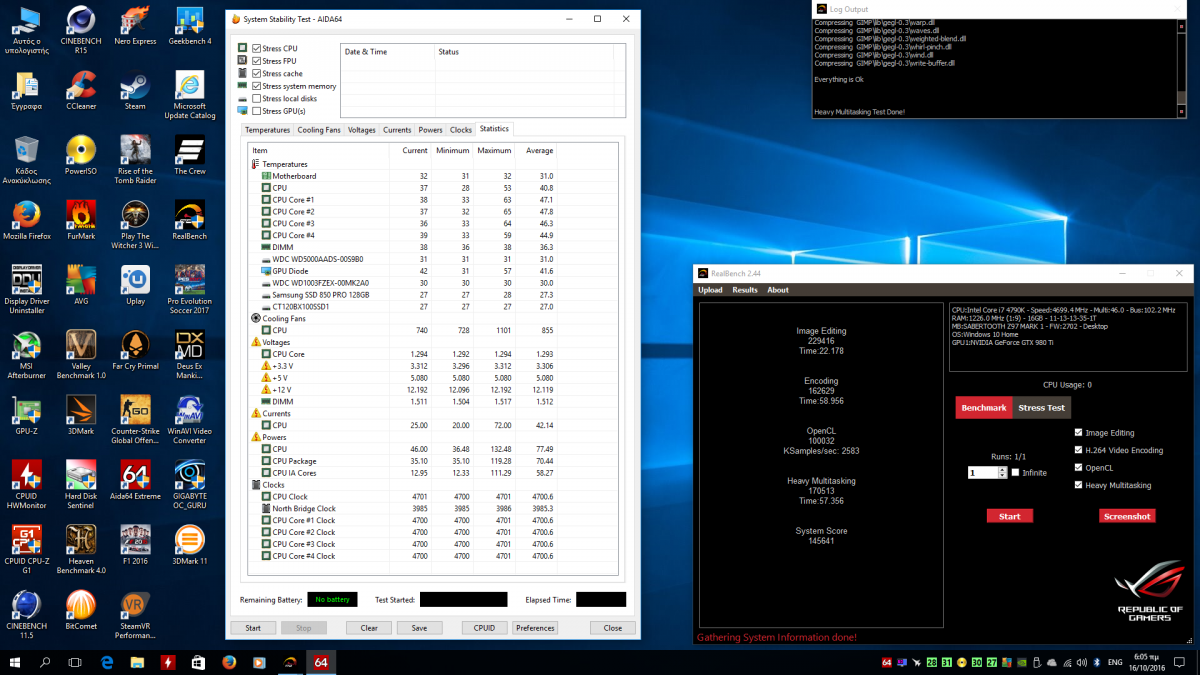Toggle the Stress cache checkbox

[256, 73]
